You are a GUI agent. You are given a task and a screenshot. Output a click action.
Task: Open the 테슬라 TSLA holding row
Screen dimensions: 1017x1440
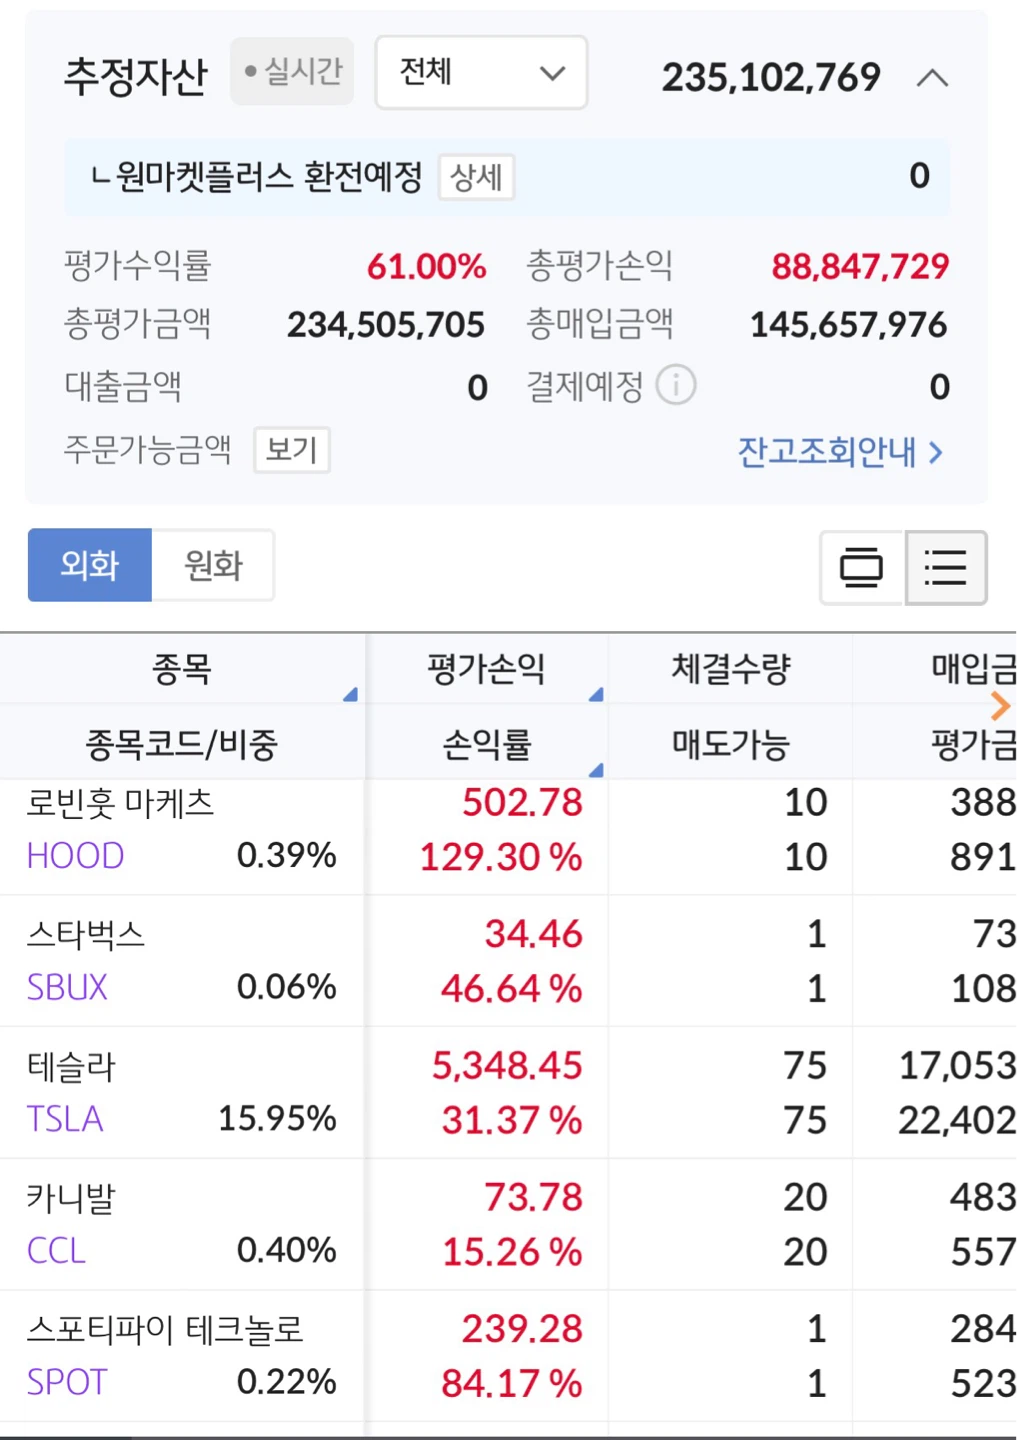tap(508, 1093)
